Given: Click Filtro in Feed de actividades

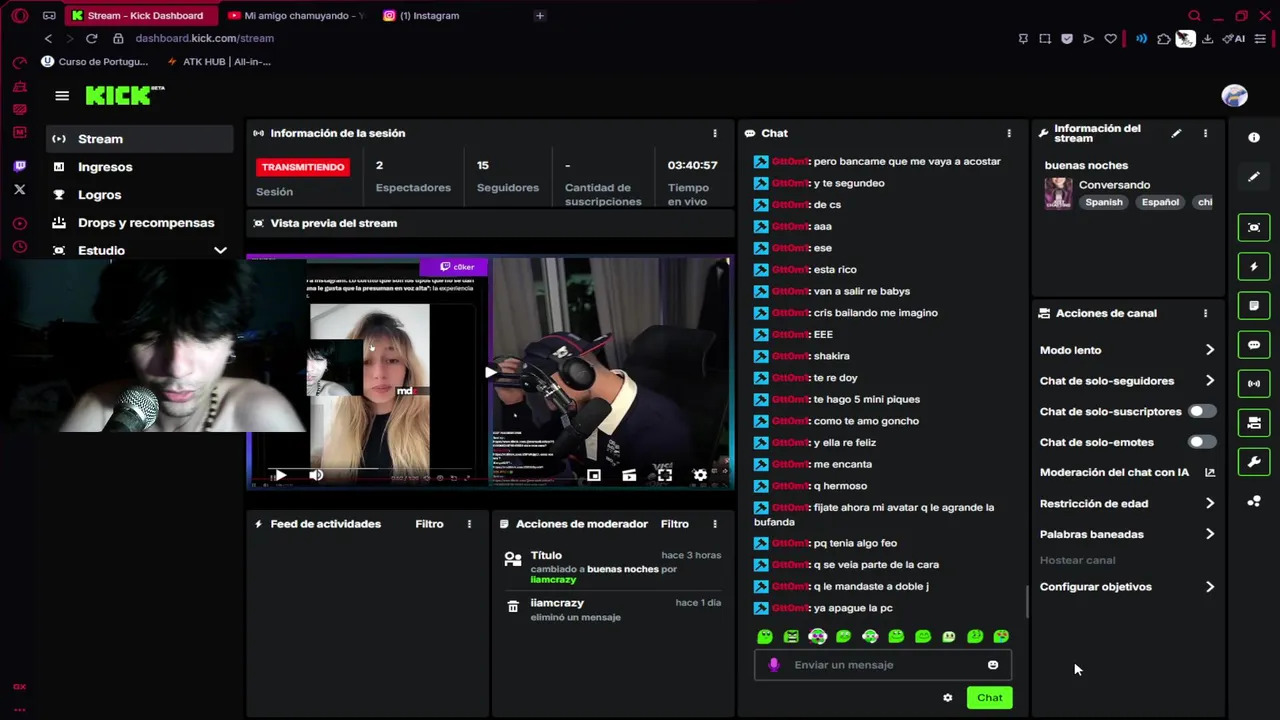Looking at the screenshot, I should 429,524.
